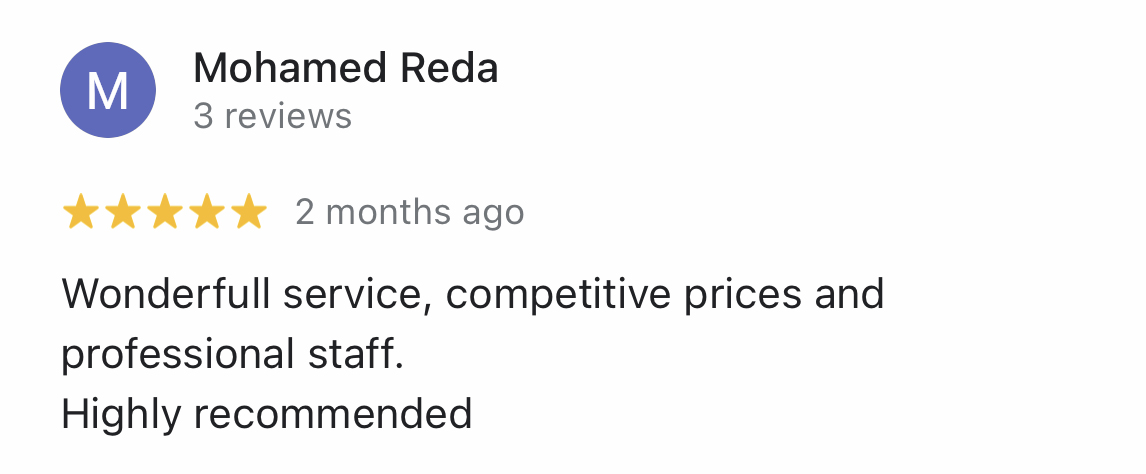Click the third yellow star
1146x474 pixels.
pyautogui.click(x=165, y=212)
